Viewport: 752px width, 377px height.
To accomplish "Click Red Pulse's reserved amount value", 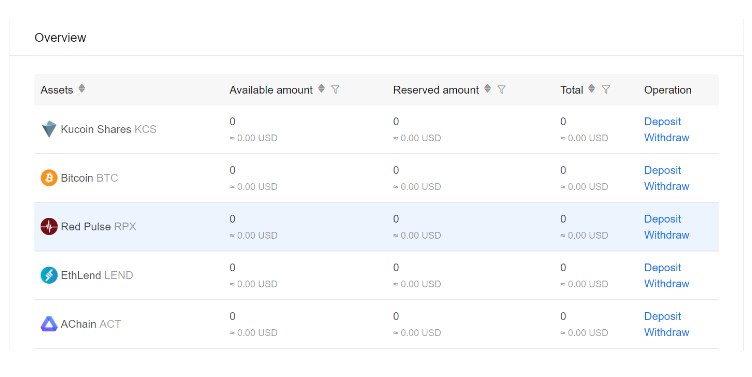I will click(x=396, y=219).
